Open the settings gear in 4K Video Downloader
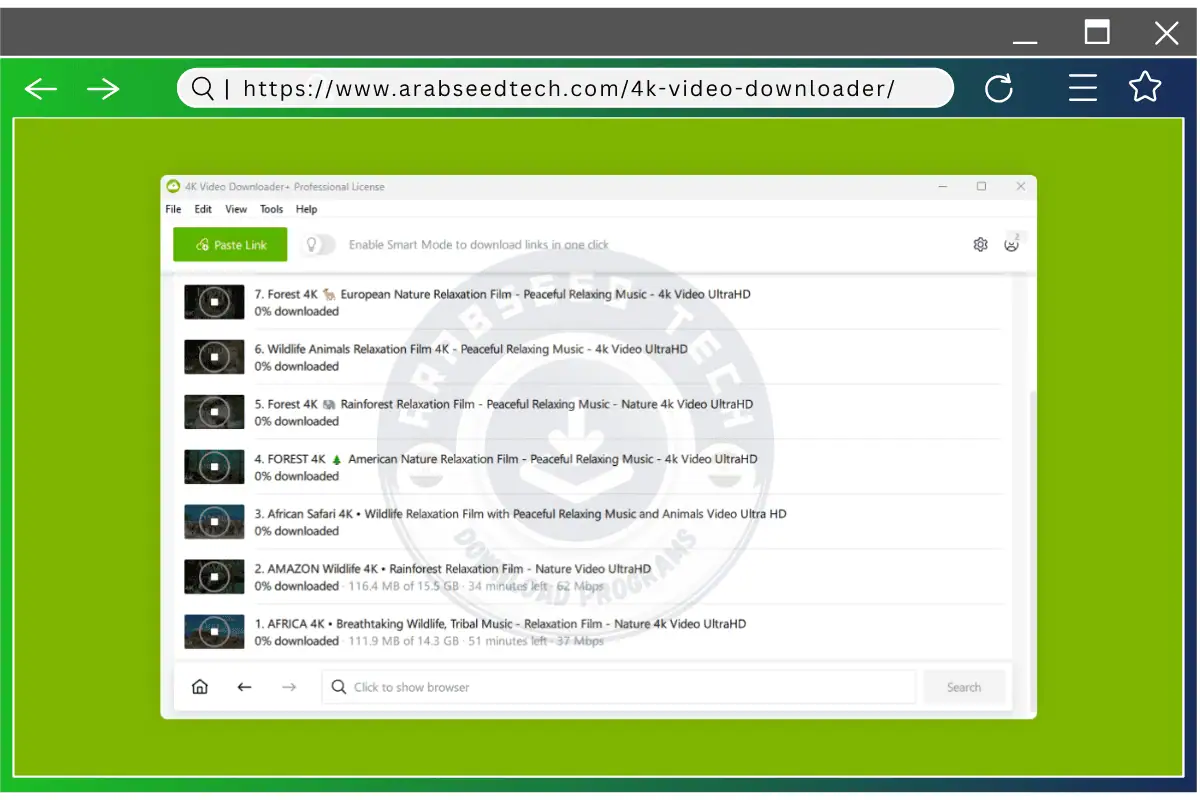This screenshot has width=1200, height=800. pyautogui.click(x=980, y=244)
